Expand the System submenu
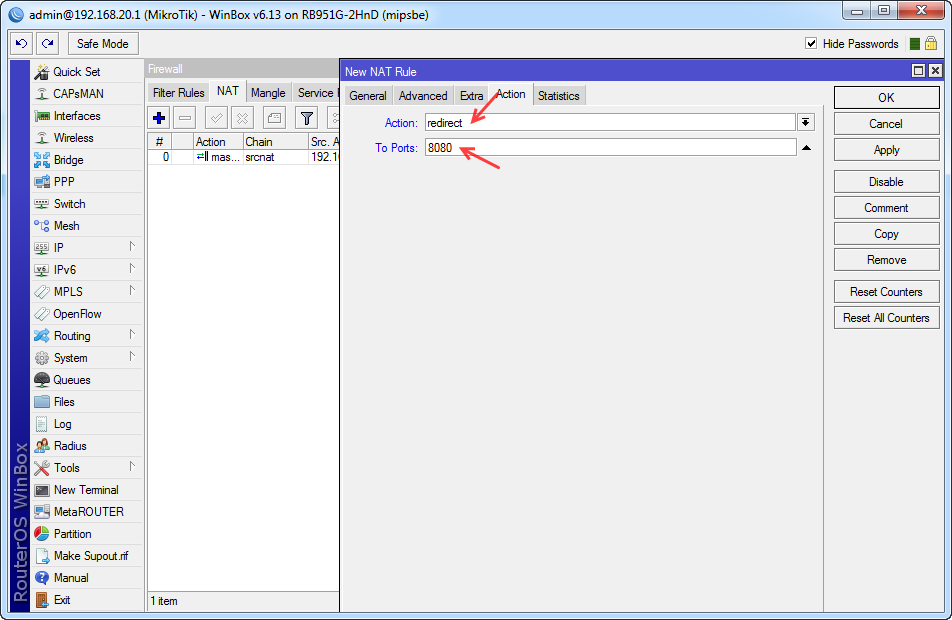The width and height of the screenshot is (952, 620). [132, 356]
